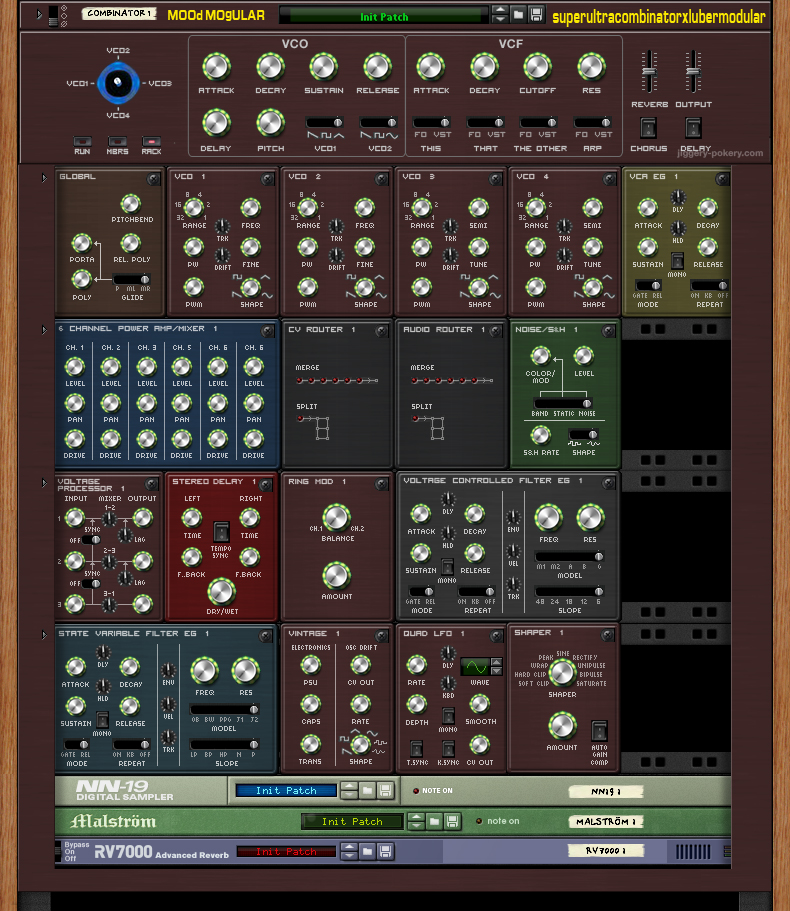Screen dimensions: 790x911
Task: Toggle K.SYNC switch on Quad LFO
Action: (x=448, y=748)
